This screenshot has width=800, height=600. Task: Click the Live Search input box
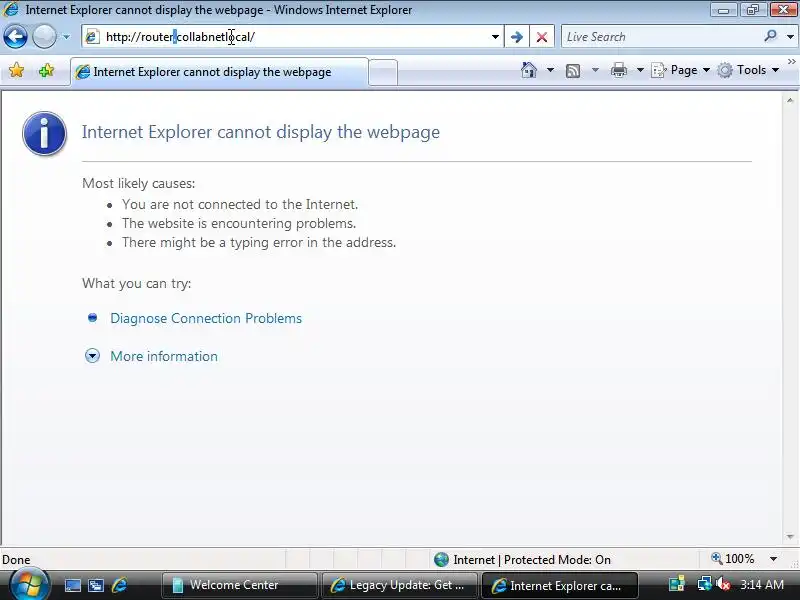661,37
